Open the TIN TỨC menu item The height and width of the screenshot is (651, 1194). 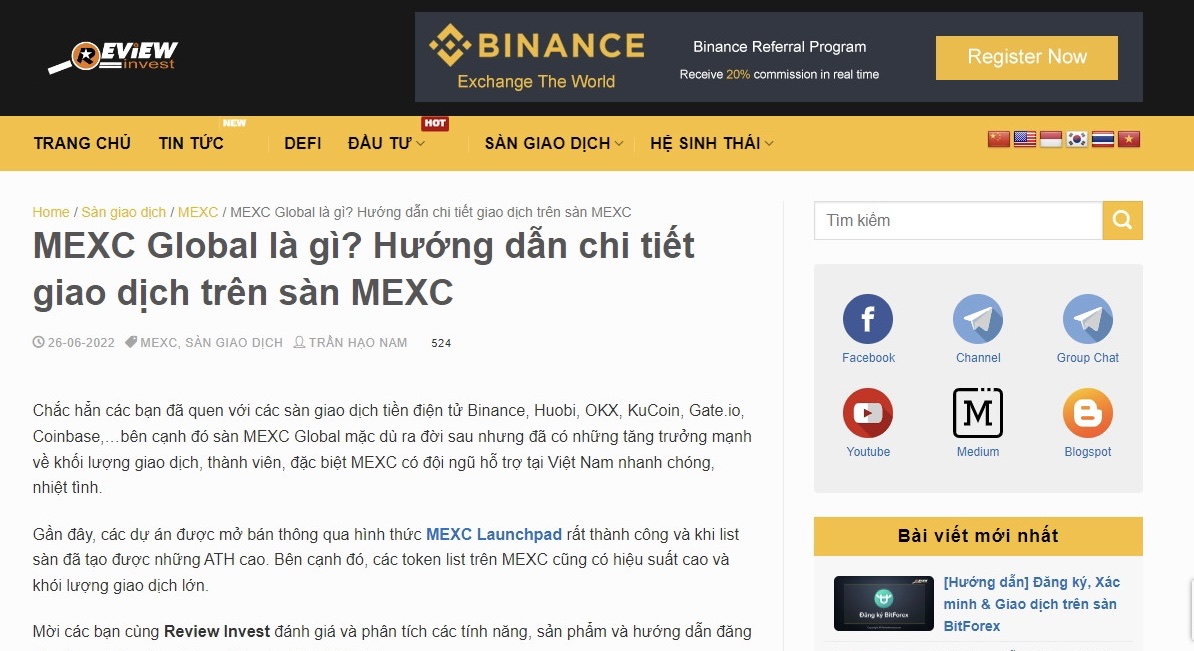pos(191,143)
